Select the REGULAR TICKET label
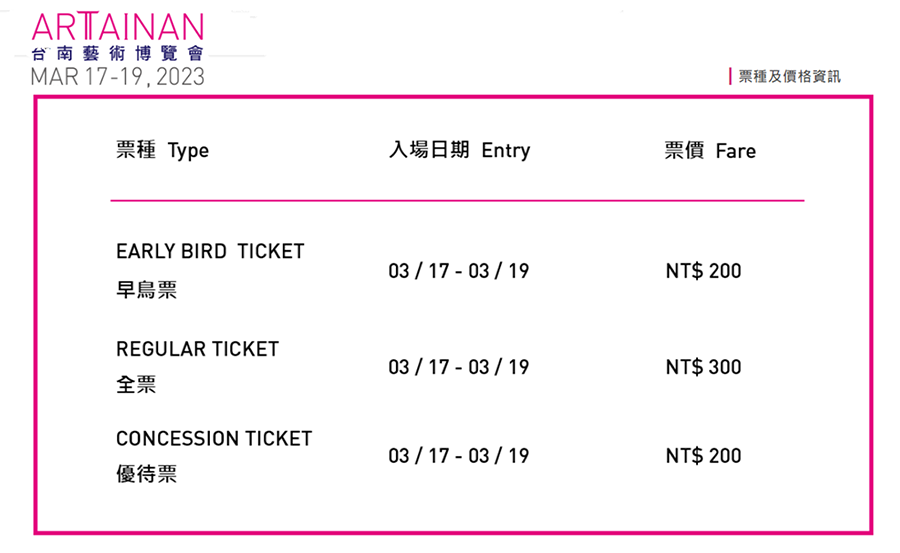 click(197, 349)
